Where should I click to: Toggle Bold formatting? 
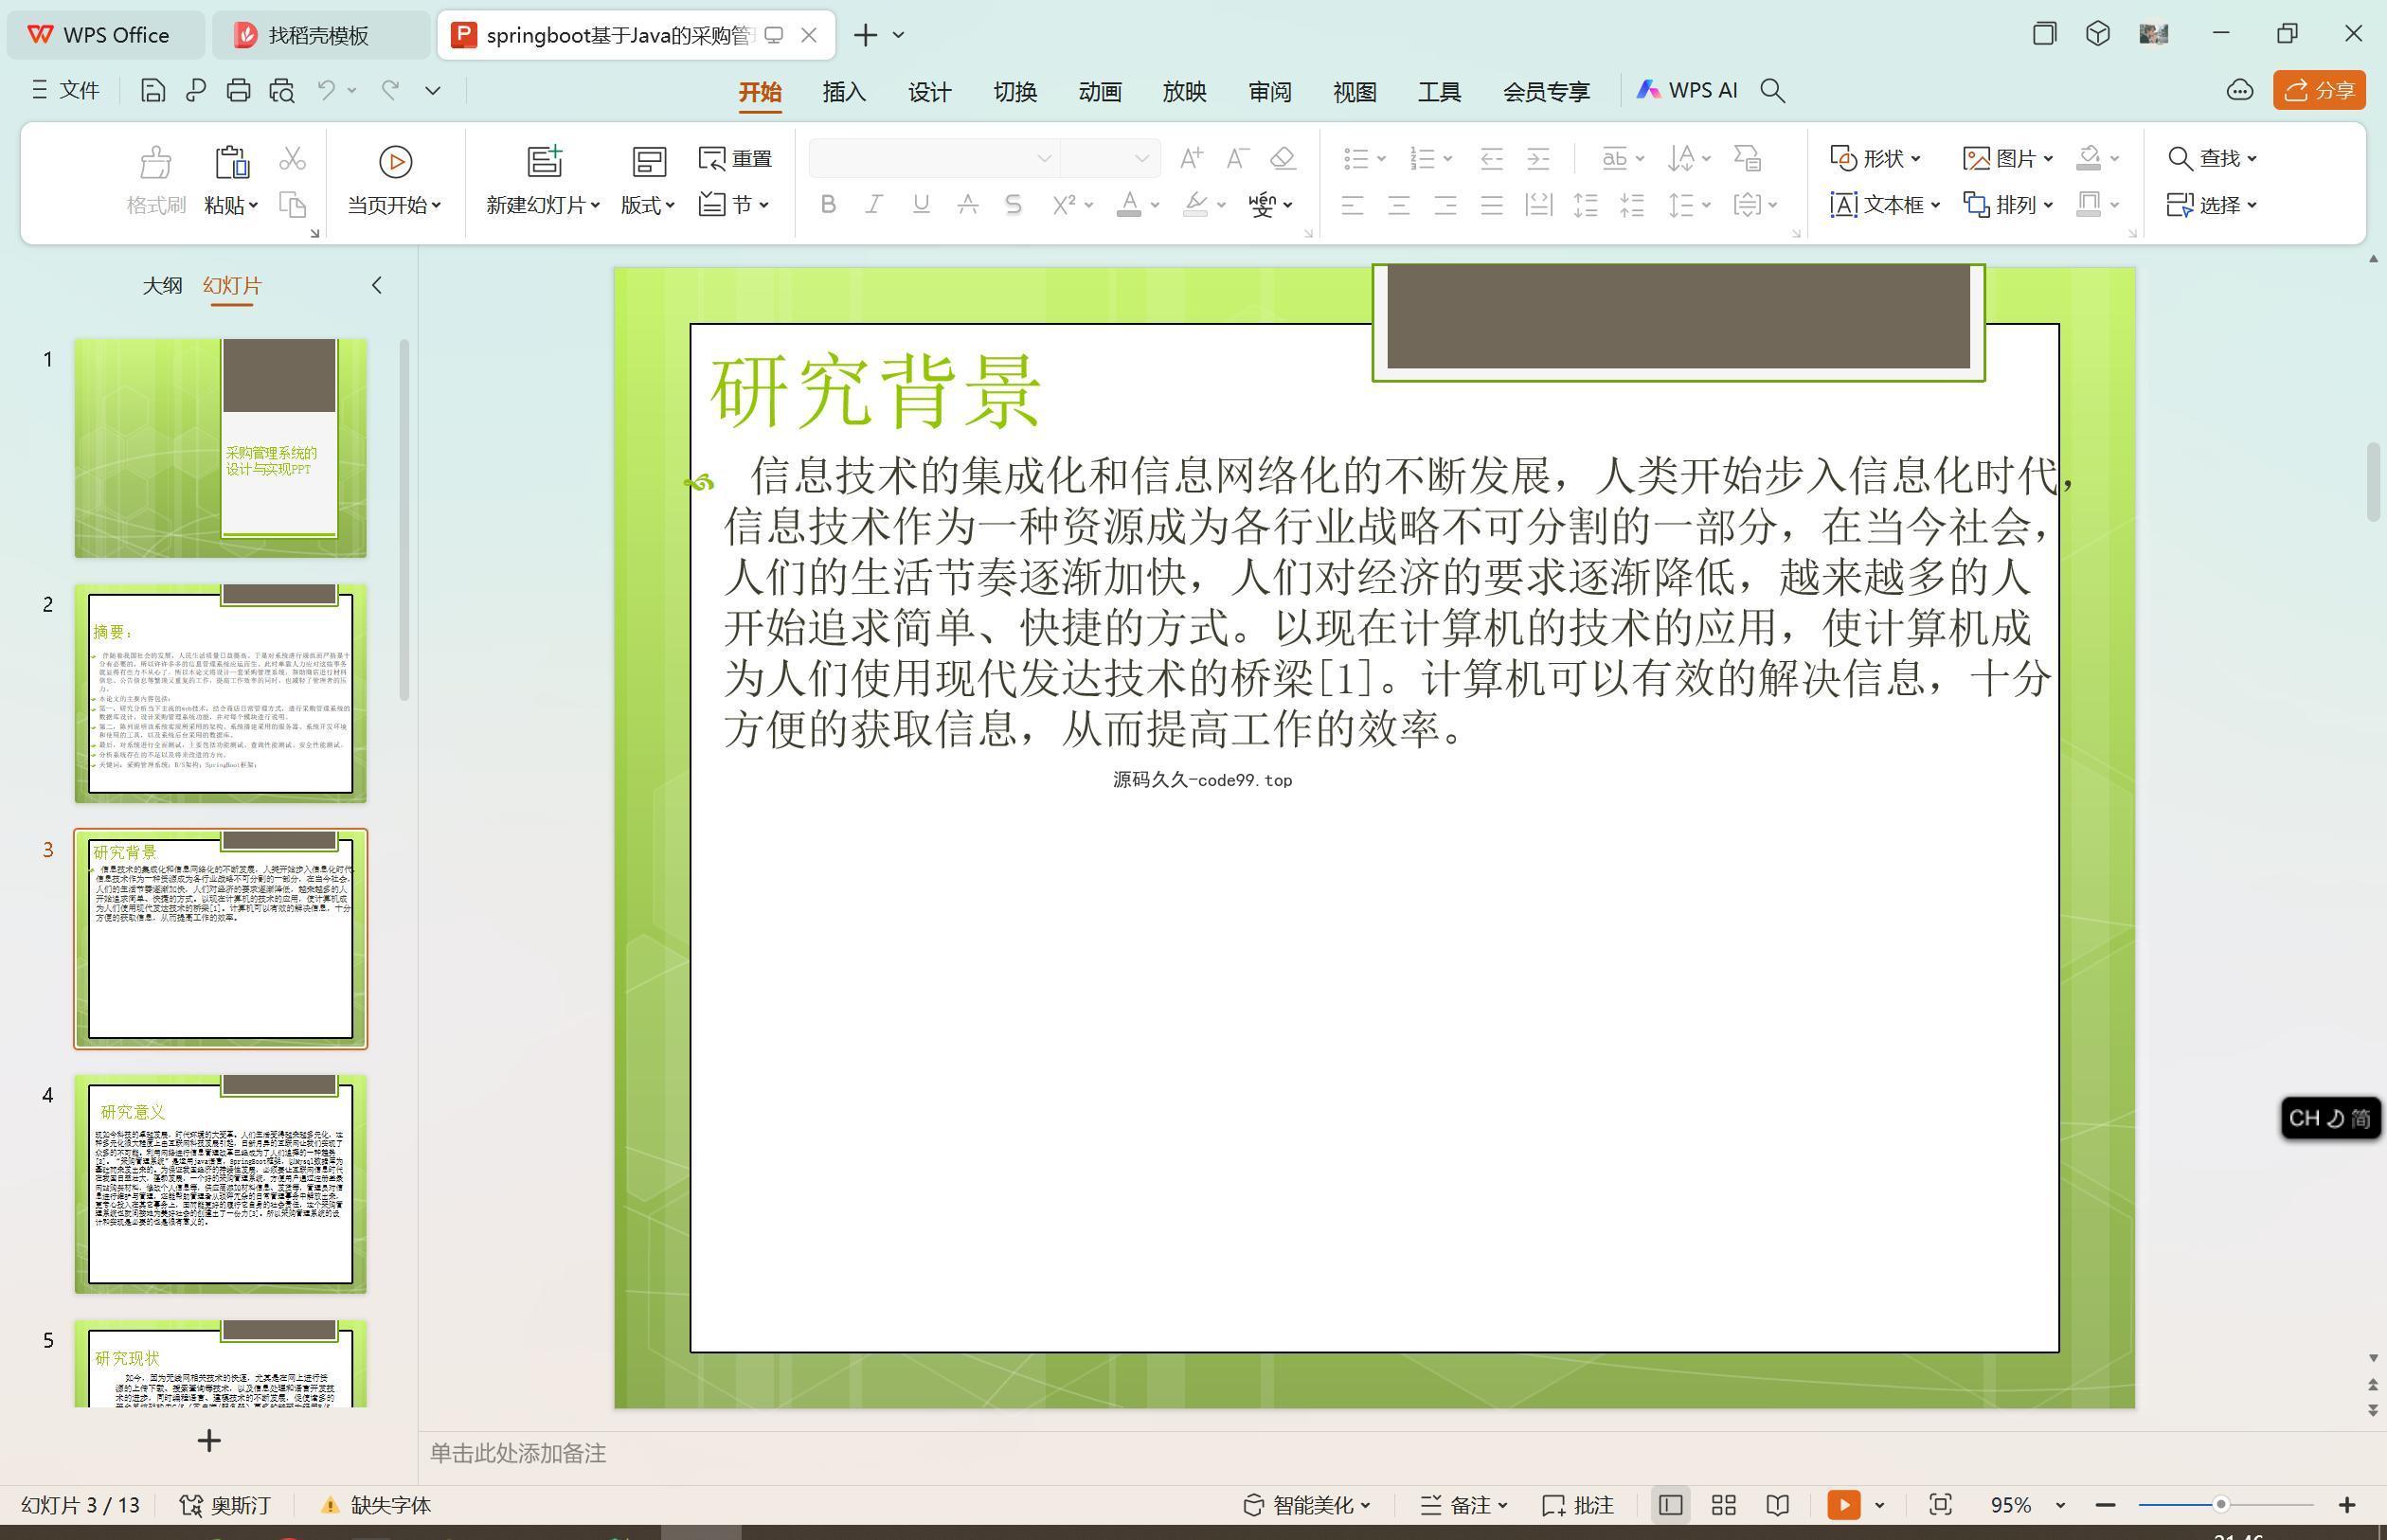(828, 205)
